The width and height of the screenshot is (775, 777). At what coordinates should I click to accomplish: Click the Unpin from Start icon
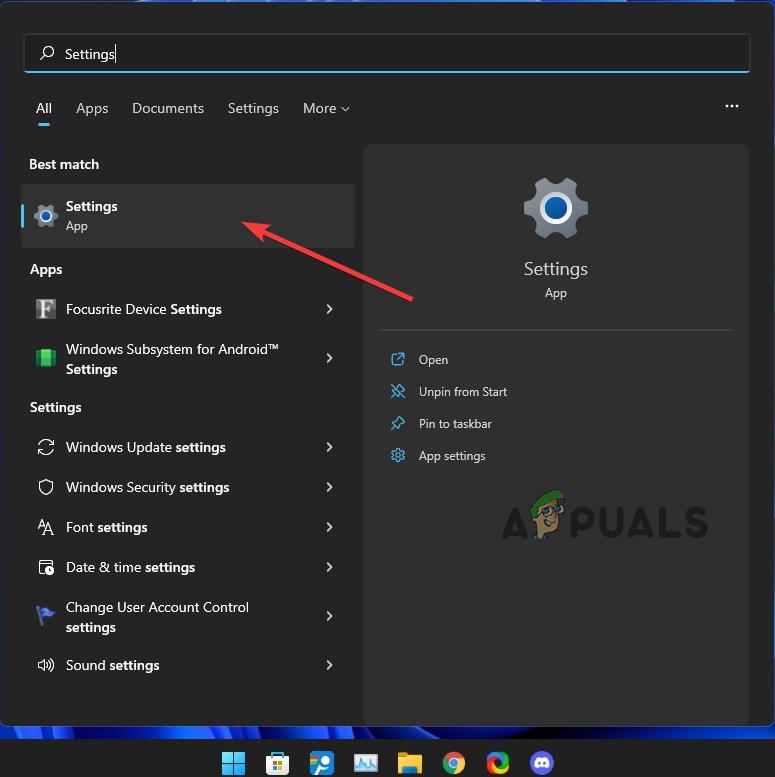click(398, 391)
